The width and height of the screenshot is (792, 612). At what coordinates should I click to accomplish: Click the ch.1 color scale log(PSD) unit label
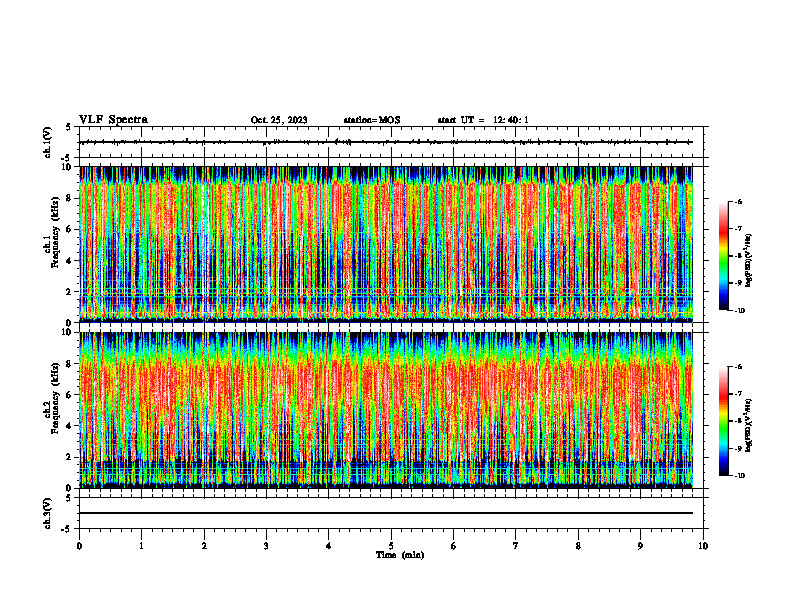tap(749, 261)
